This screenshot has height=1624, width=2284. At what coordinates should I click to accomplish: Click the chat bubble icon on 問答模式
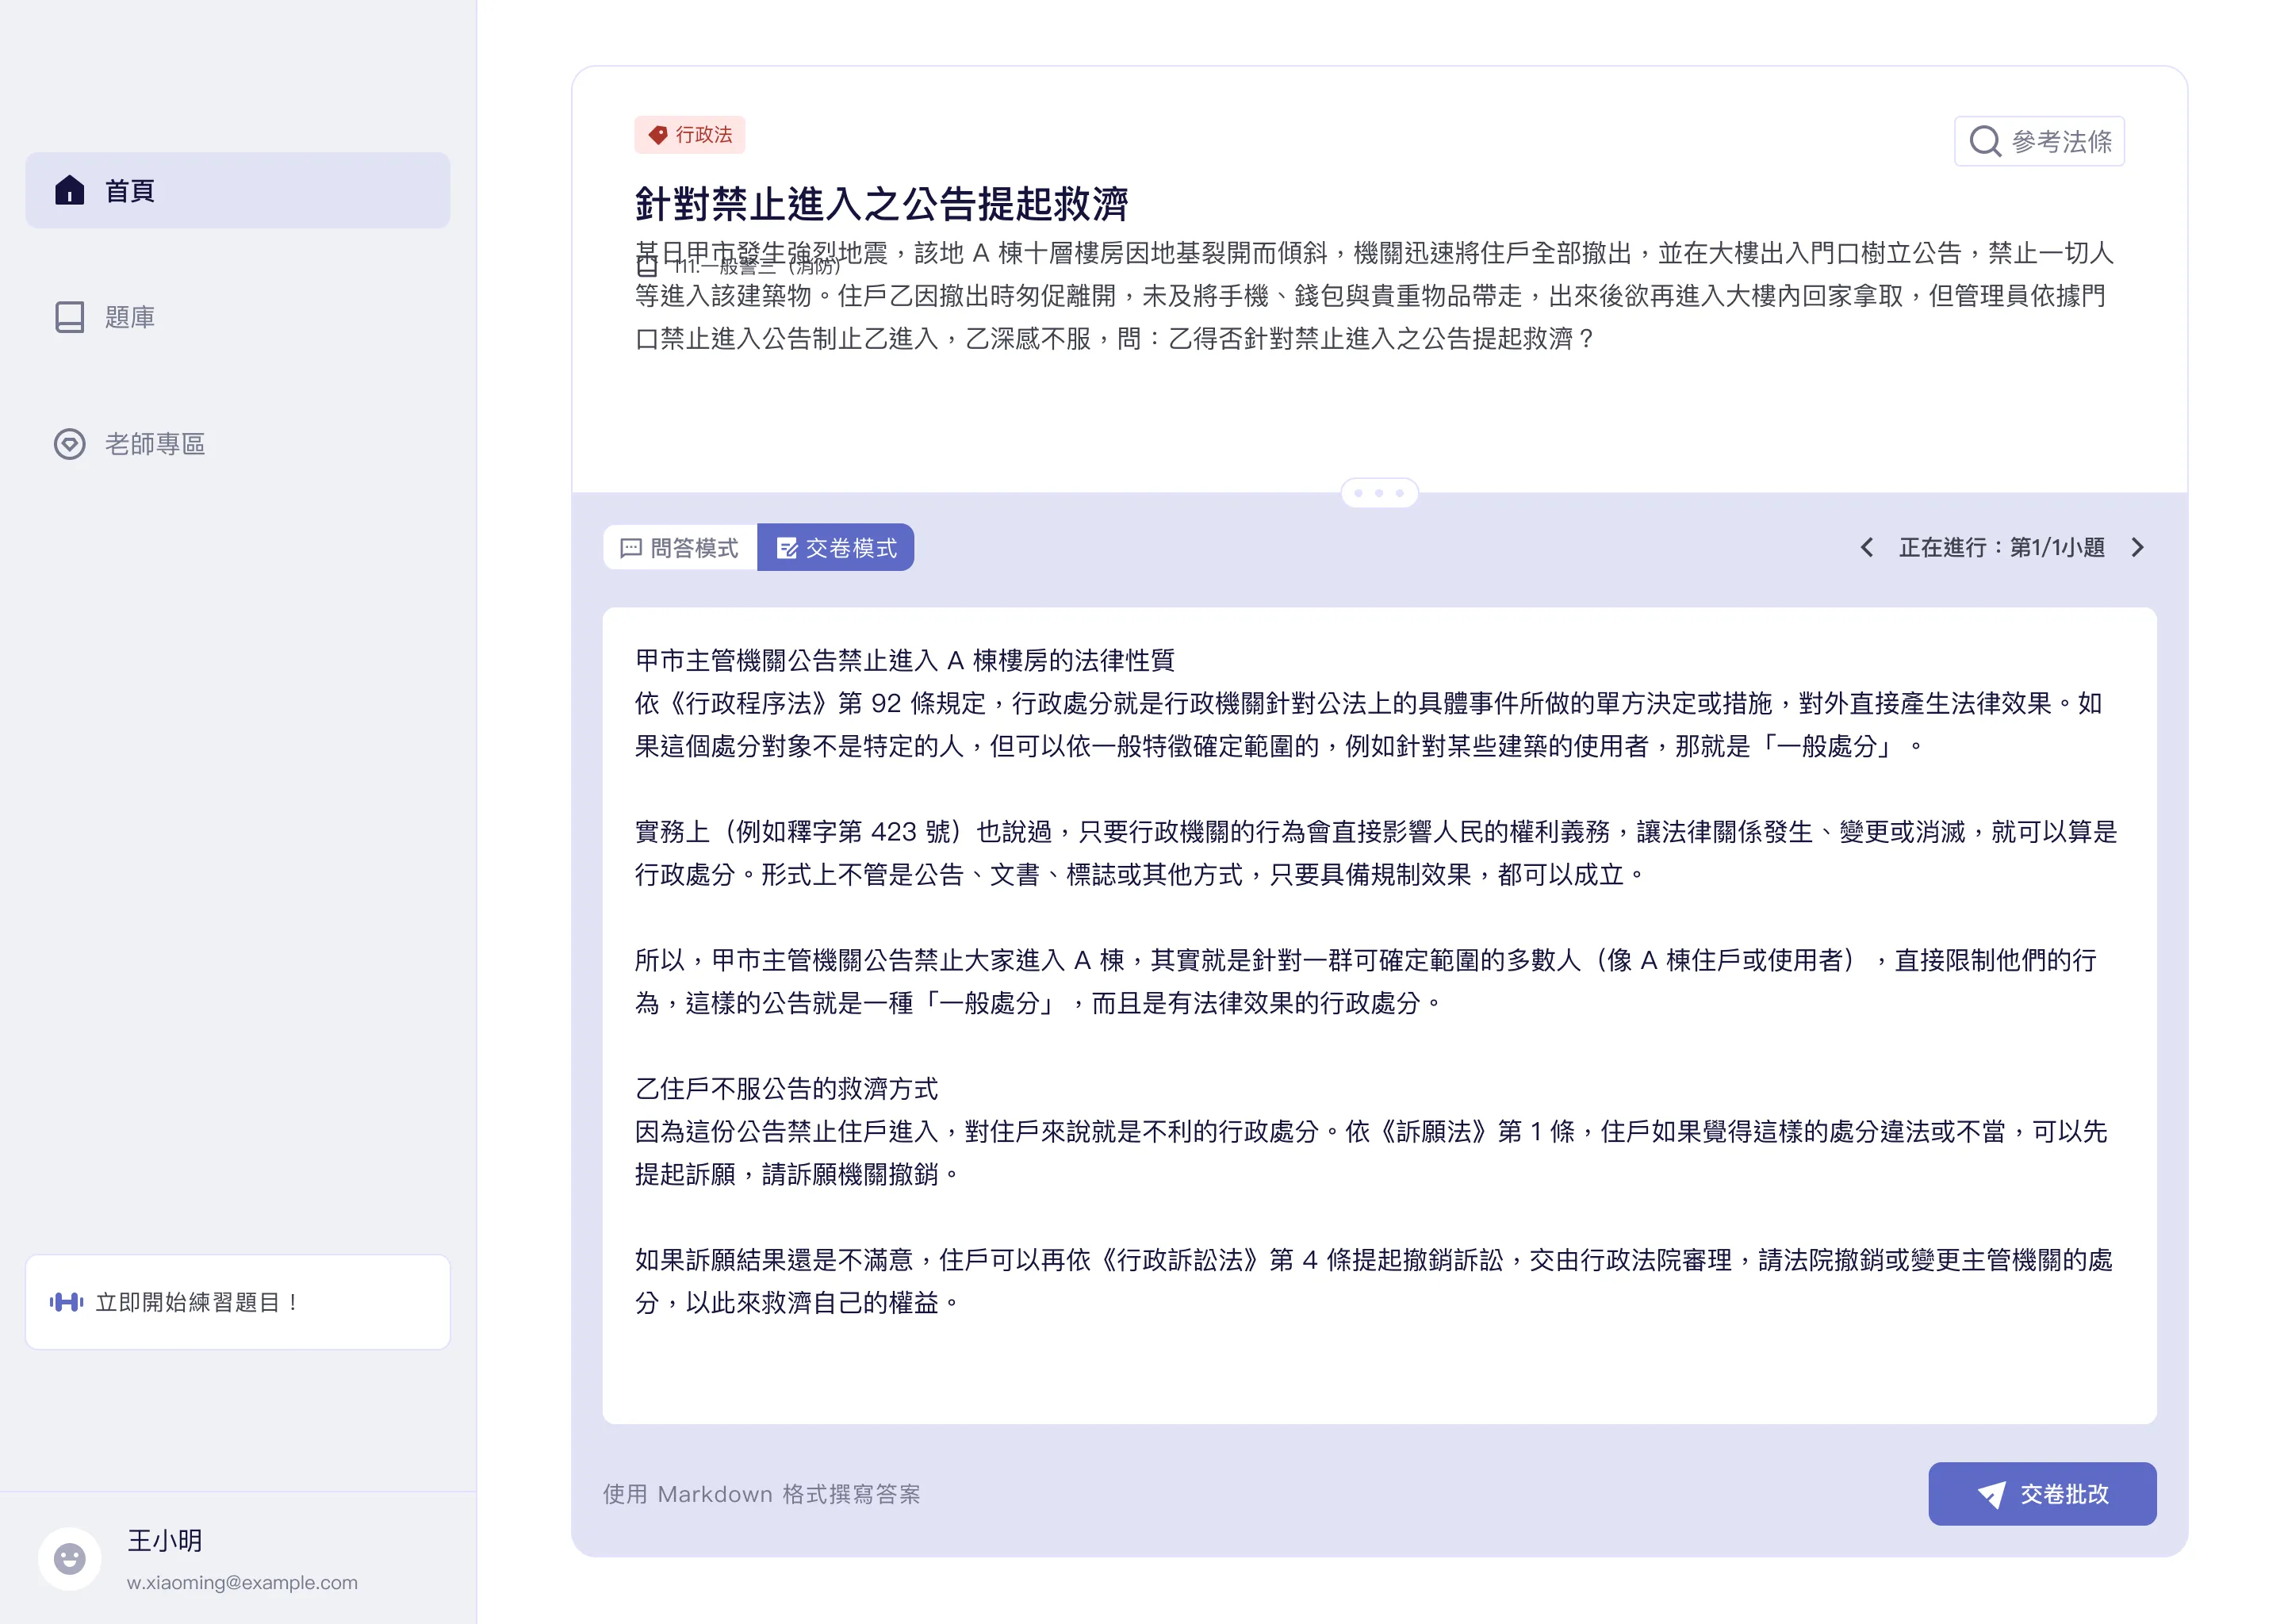point(631,547)
